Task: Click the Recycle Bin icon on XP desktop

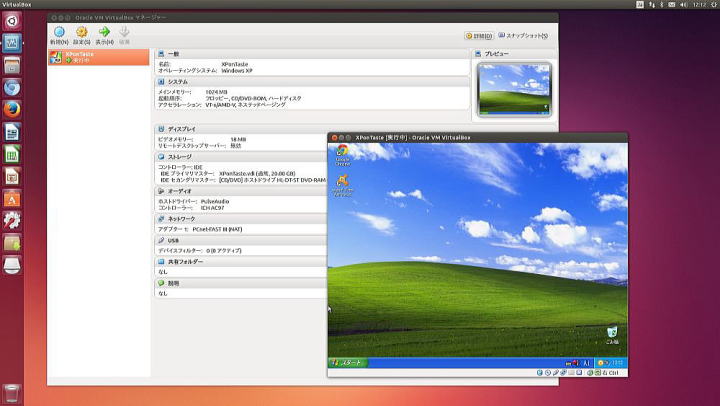Action: (x=612, y=335)
